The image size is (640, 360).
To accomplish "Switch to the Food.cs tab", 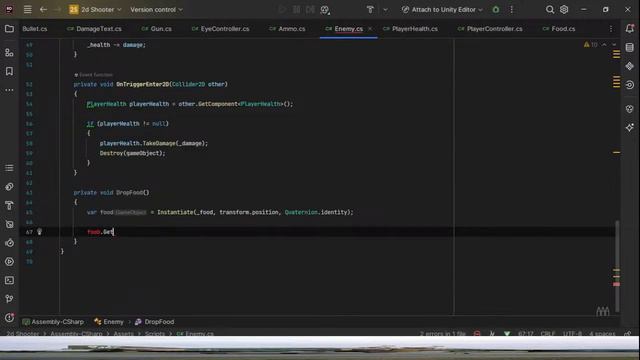I will click(558, 29).
